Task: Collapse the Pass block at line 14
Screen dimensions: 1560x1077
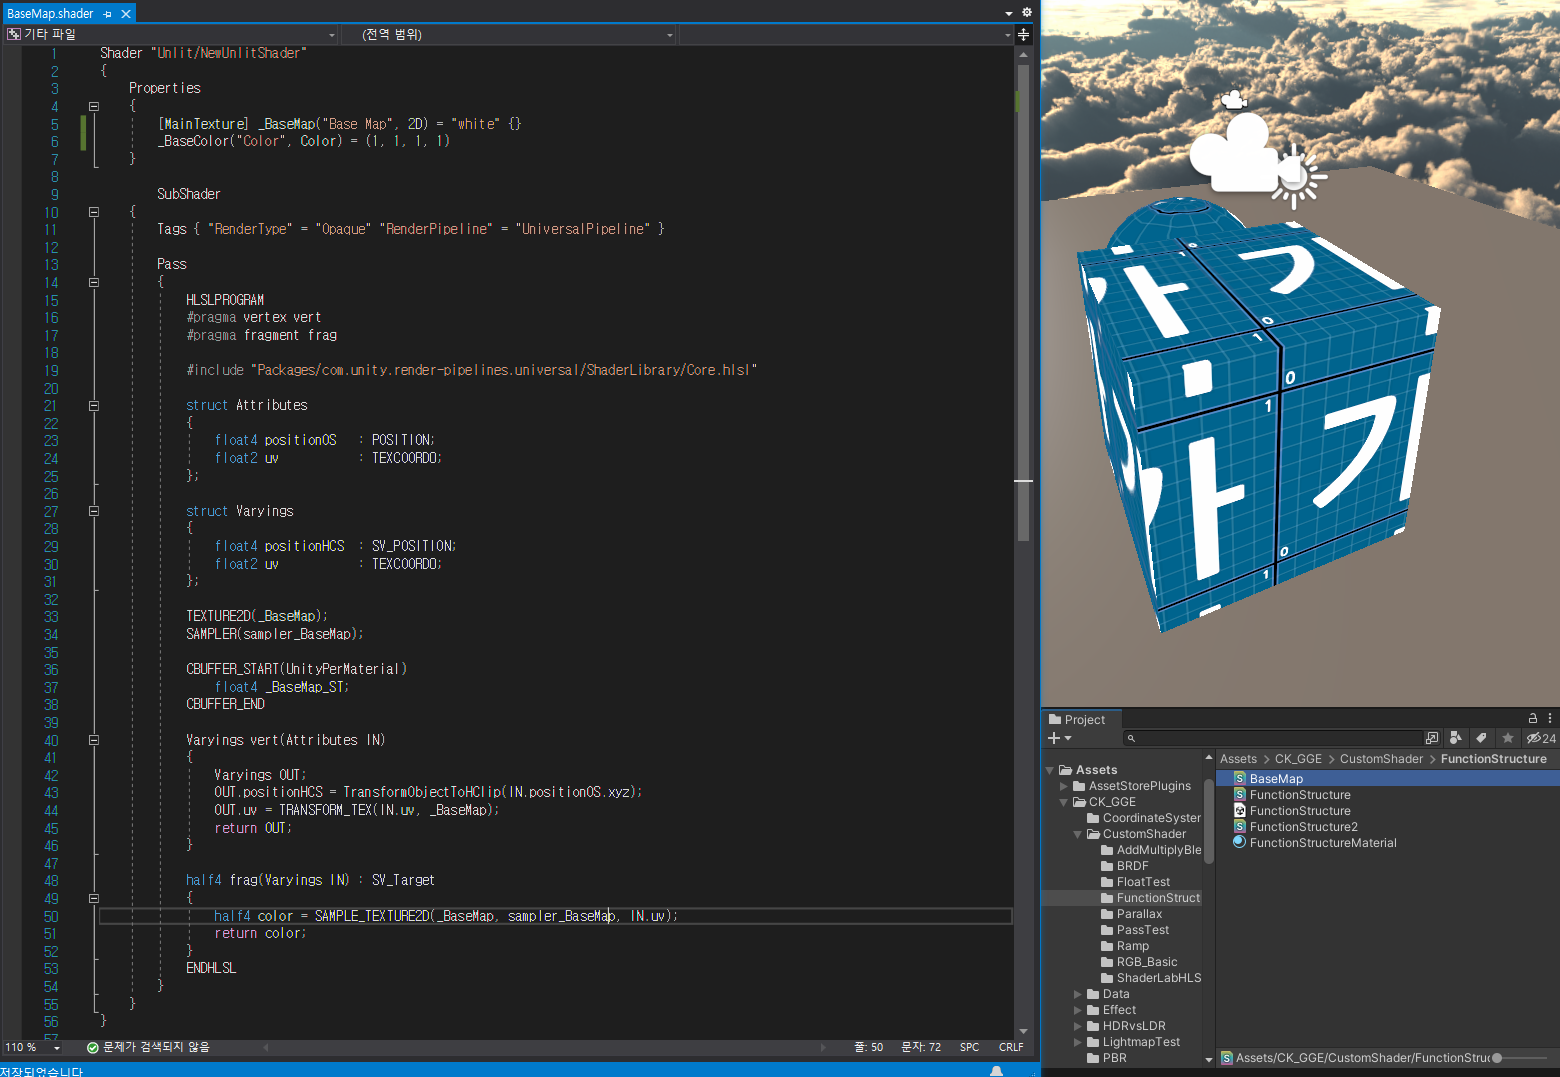Action: [x=94, y=282]
